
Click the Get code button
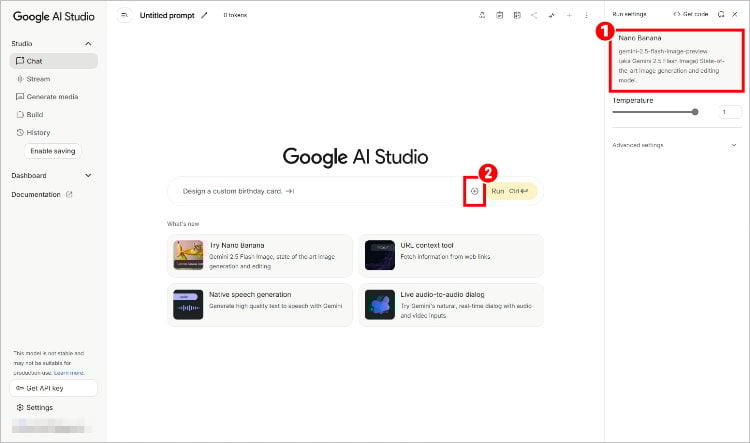pos(691,14)
